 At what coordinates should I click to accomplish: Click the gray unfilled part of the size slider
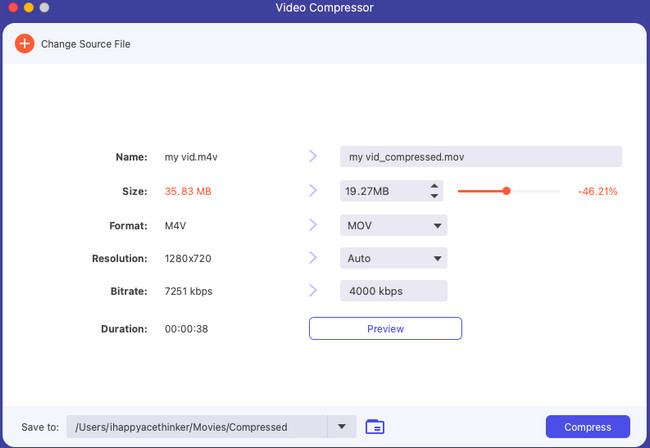(x=535, y=191)
